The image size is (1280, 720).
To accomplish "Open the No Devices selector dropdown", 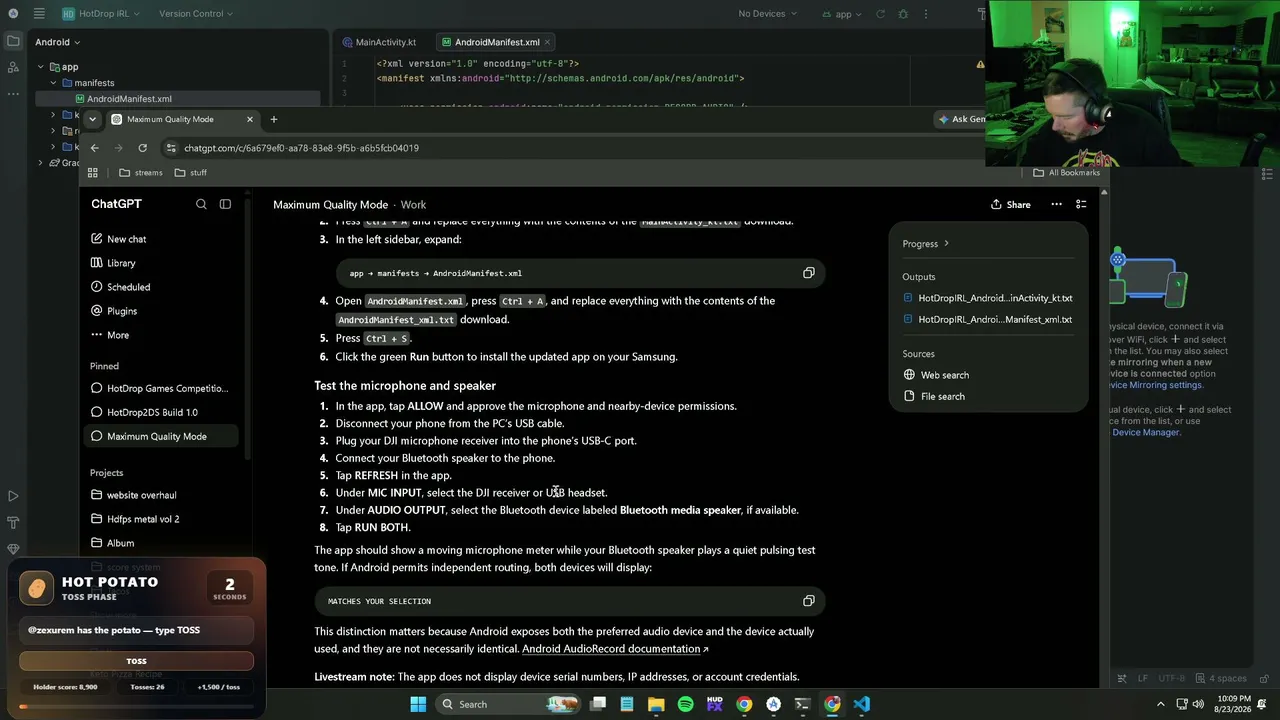I will 768,14.
